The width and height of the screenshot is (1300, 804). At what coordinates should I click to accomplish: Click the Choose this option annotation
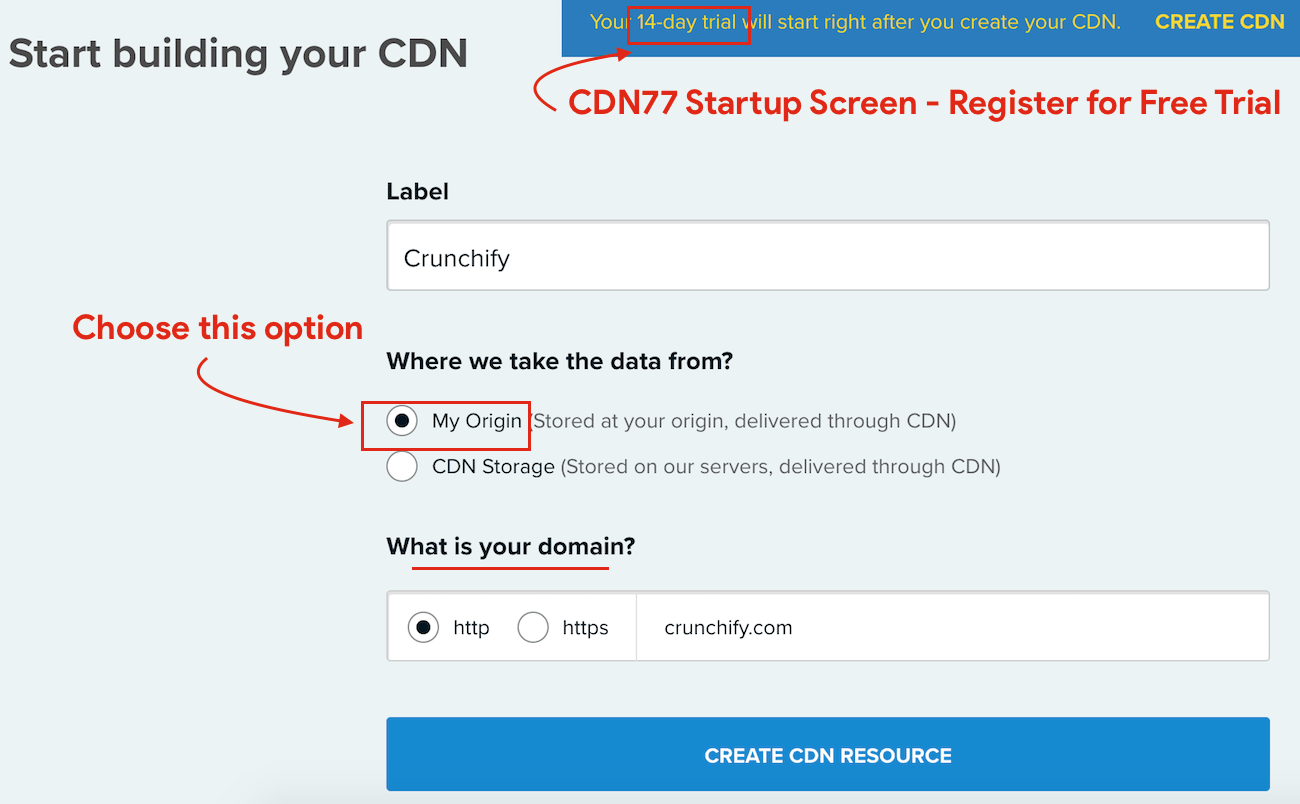218,328
